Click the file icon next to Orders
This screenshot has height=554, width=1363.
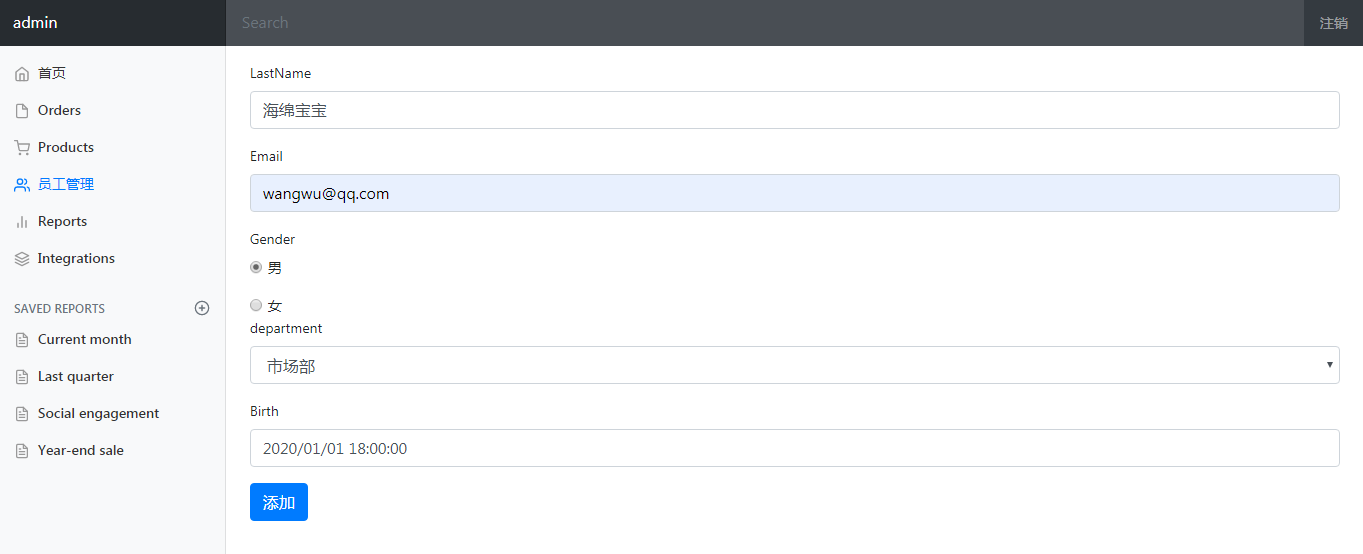22,111
